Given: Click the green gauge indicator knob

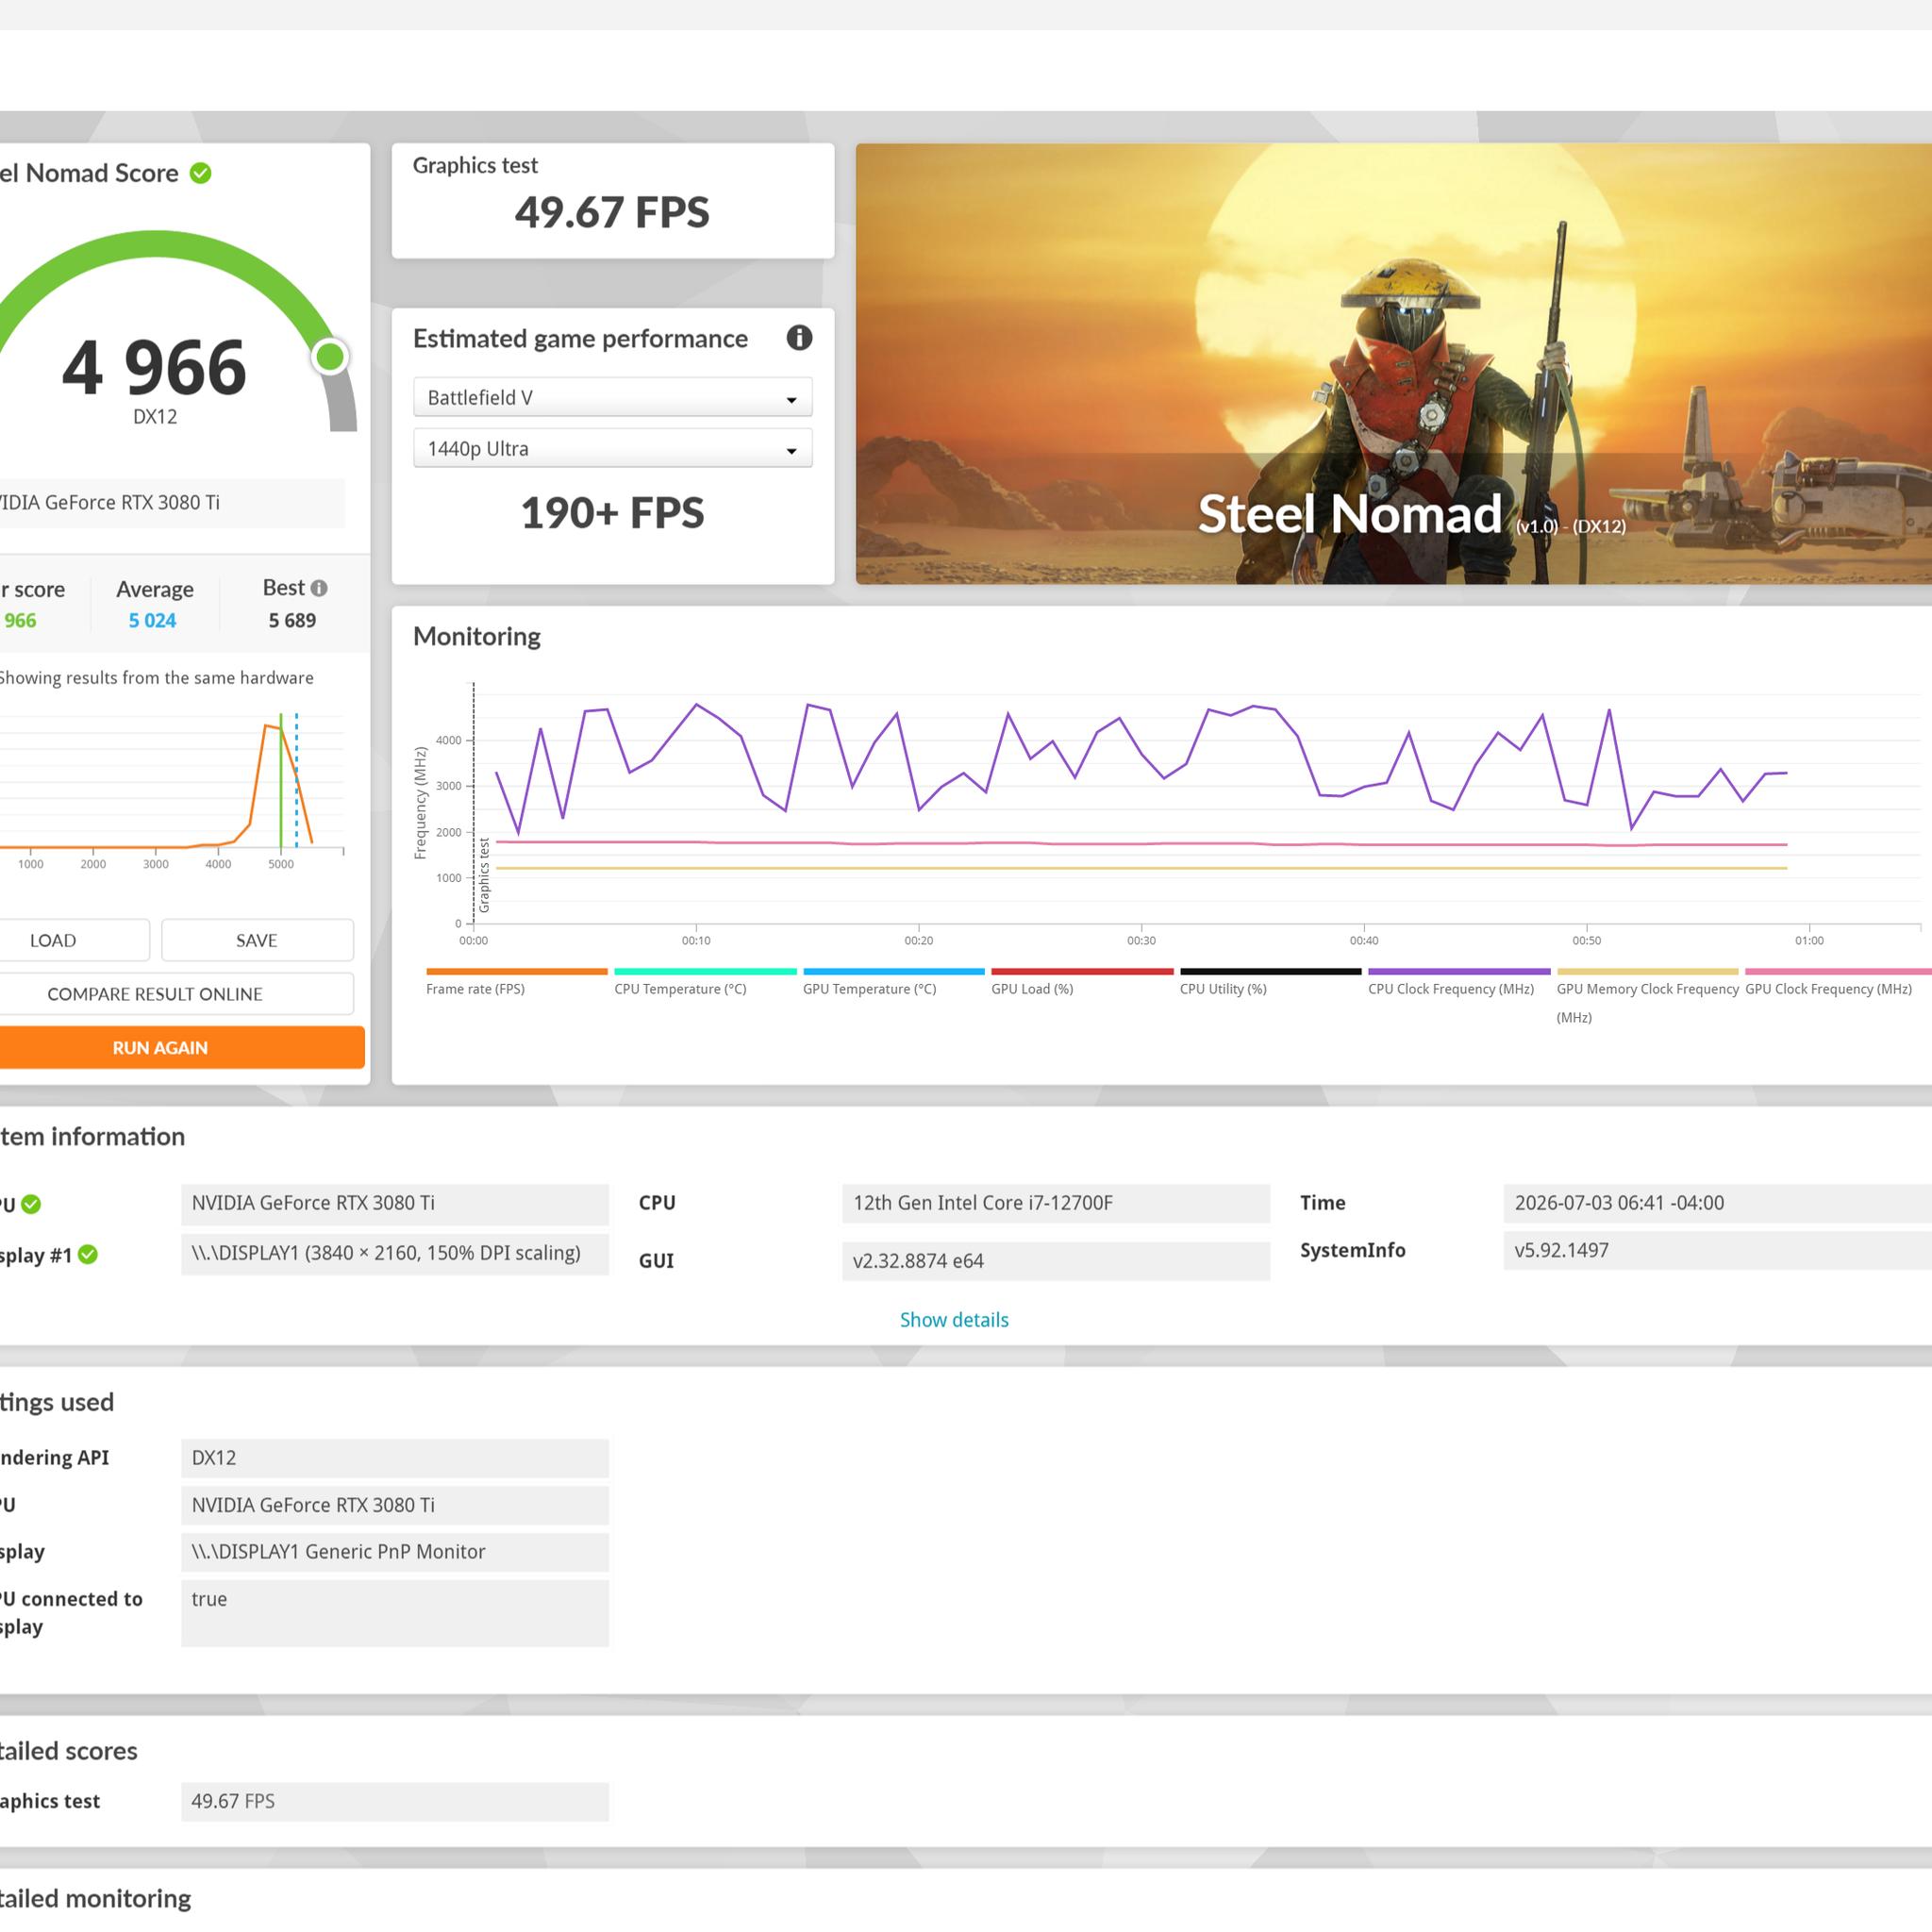Looking at the screenshot, I should tap(330, 356).
